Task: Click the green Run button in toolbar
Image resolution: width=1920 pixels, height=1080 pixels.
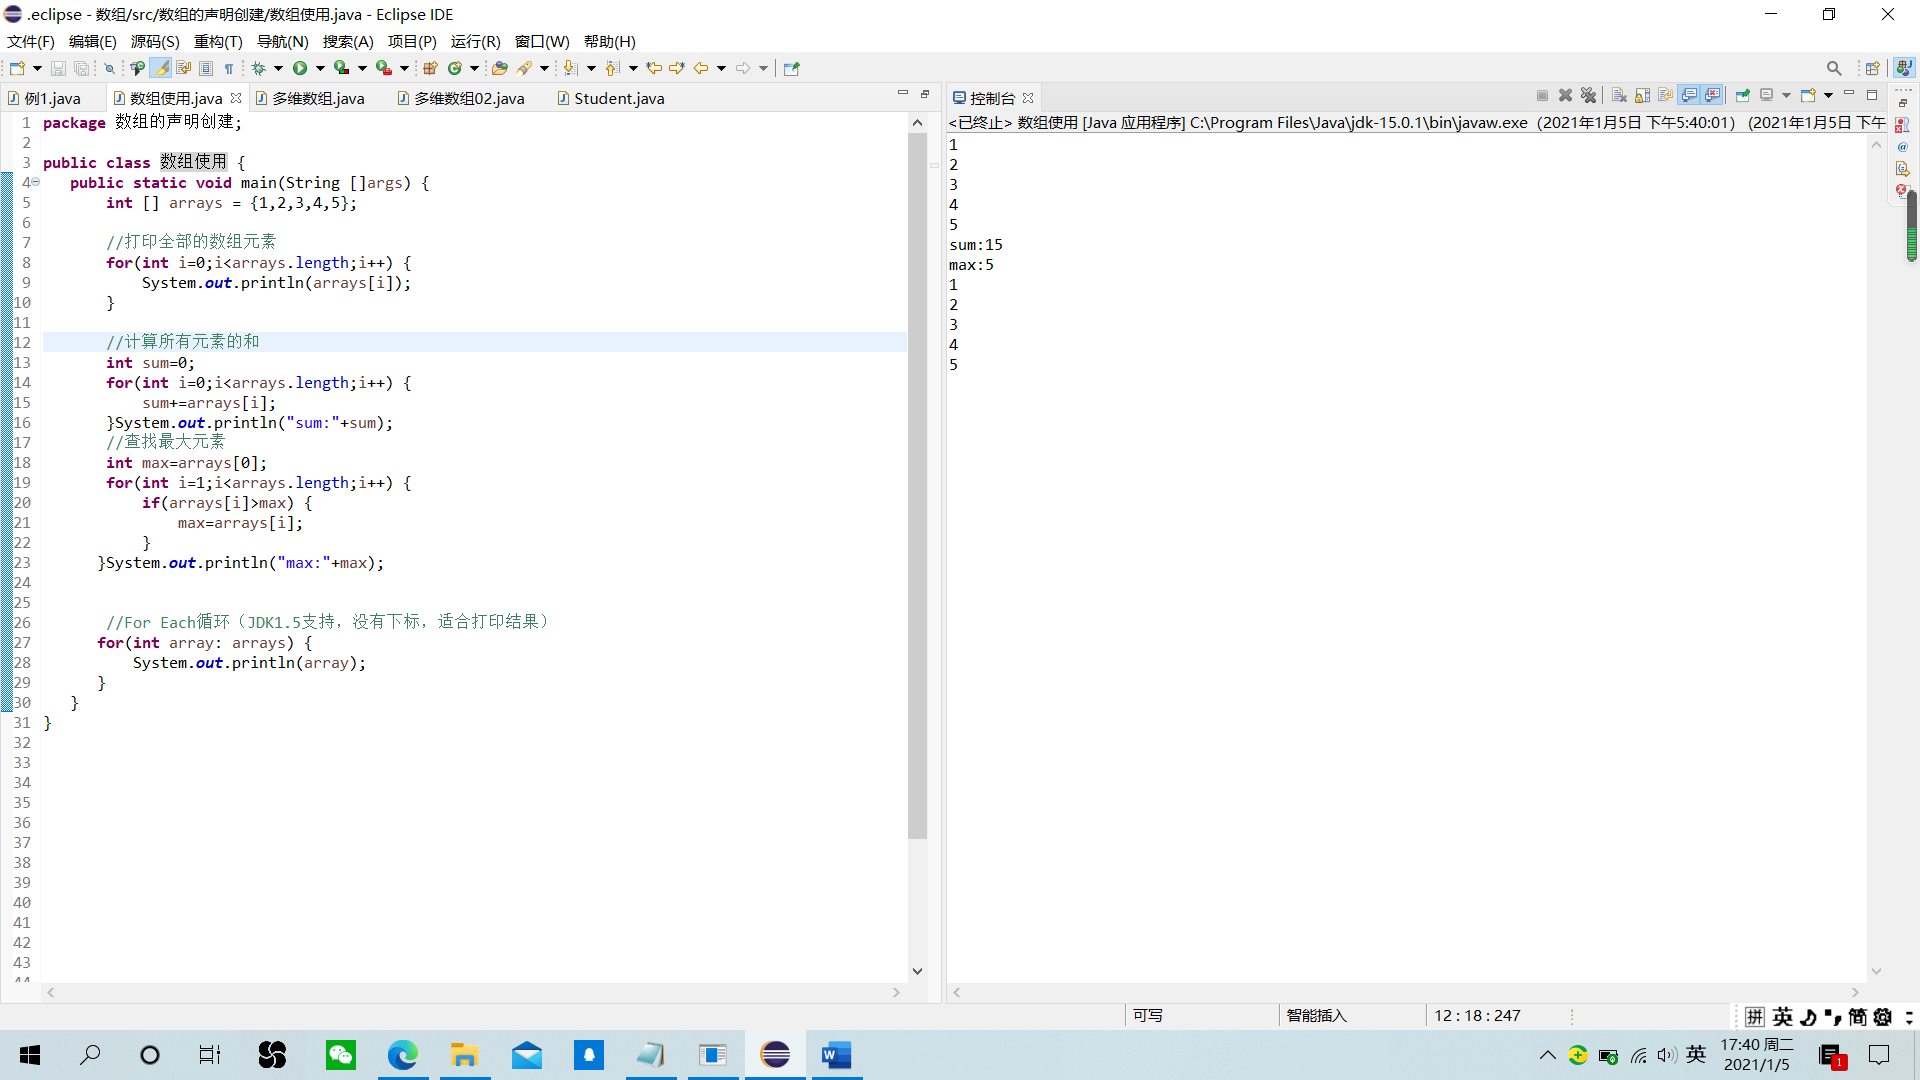Action: (x=299, y=68)
